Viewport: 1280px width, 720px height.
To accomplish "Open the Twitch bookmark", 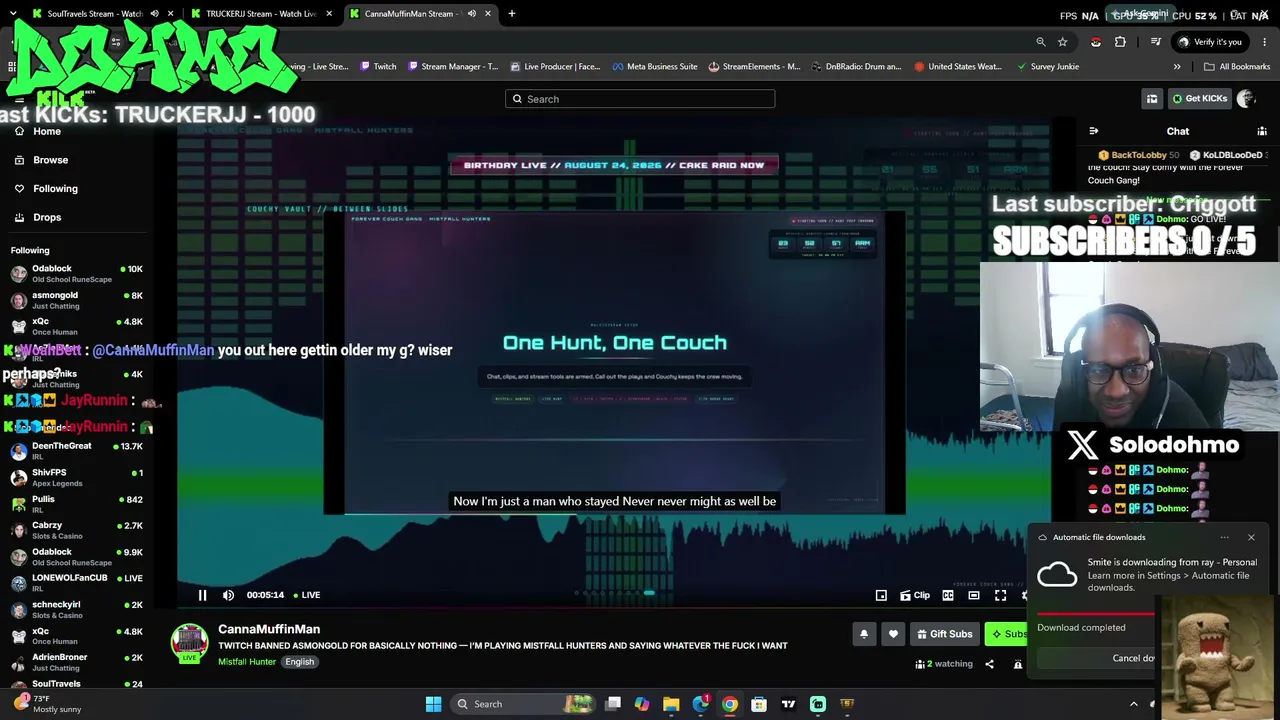I will pos(377,67).
